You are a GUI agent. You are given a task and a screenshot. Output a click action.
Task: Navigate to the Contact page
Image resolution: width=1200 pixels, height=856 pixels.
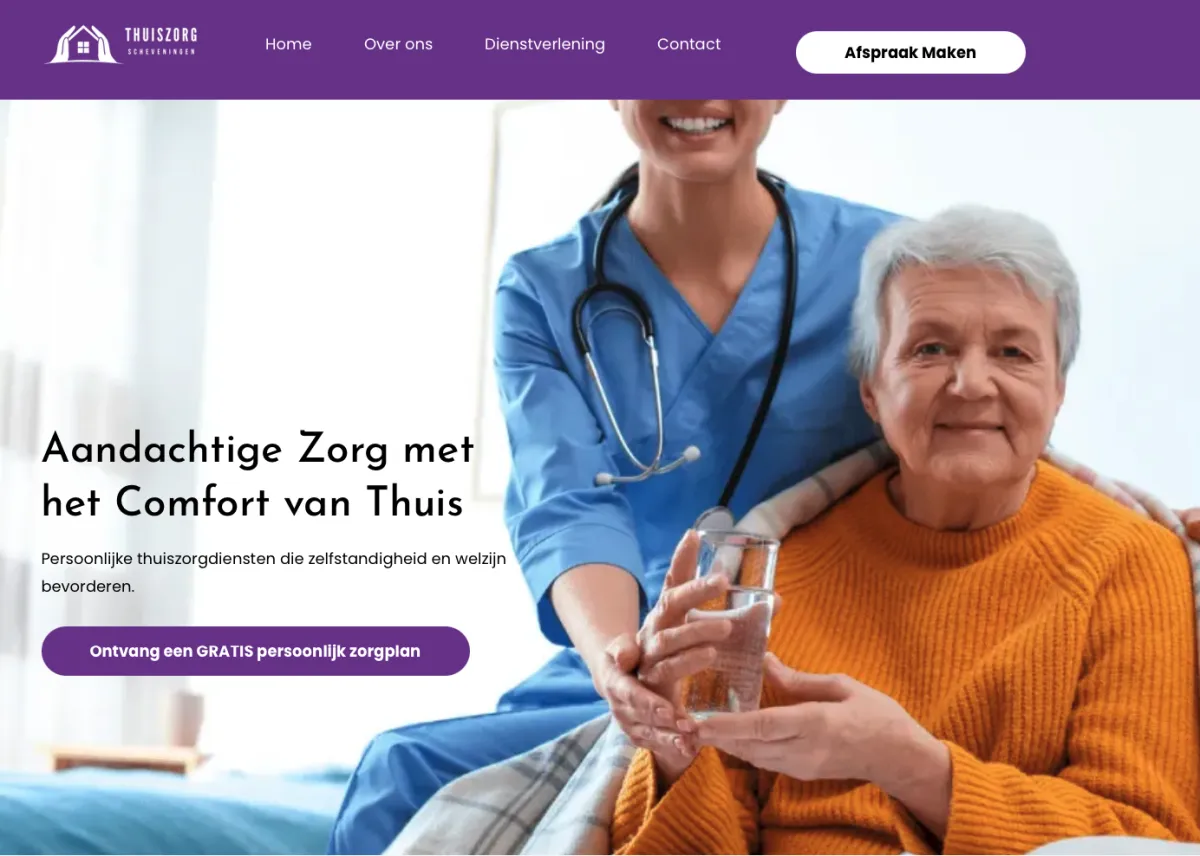(689, 44)
